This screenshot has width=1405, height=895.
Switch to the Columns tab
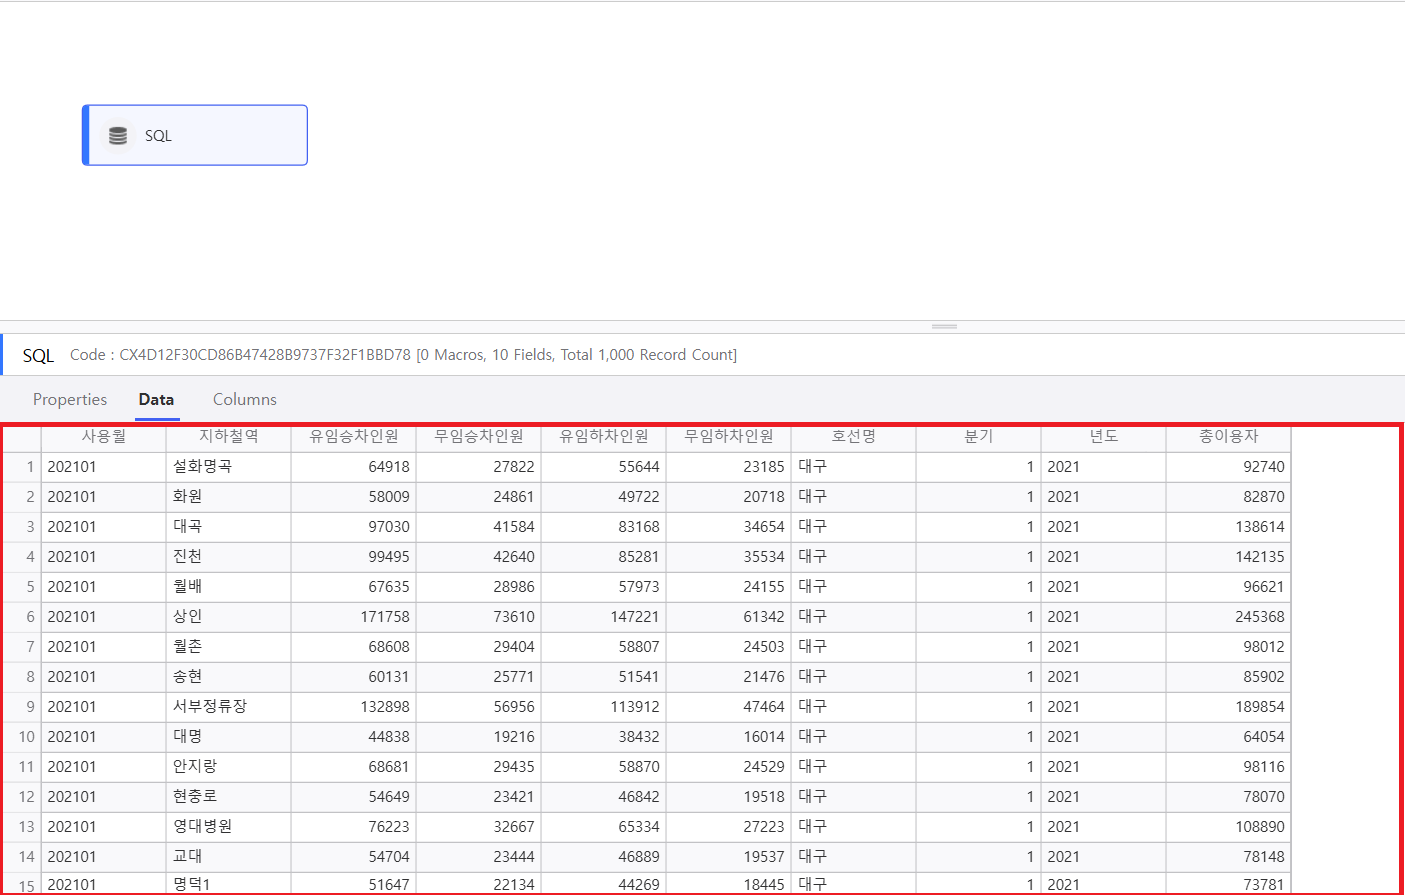tap(245, 399)
